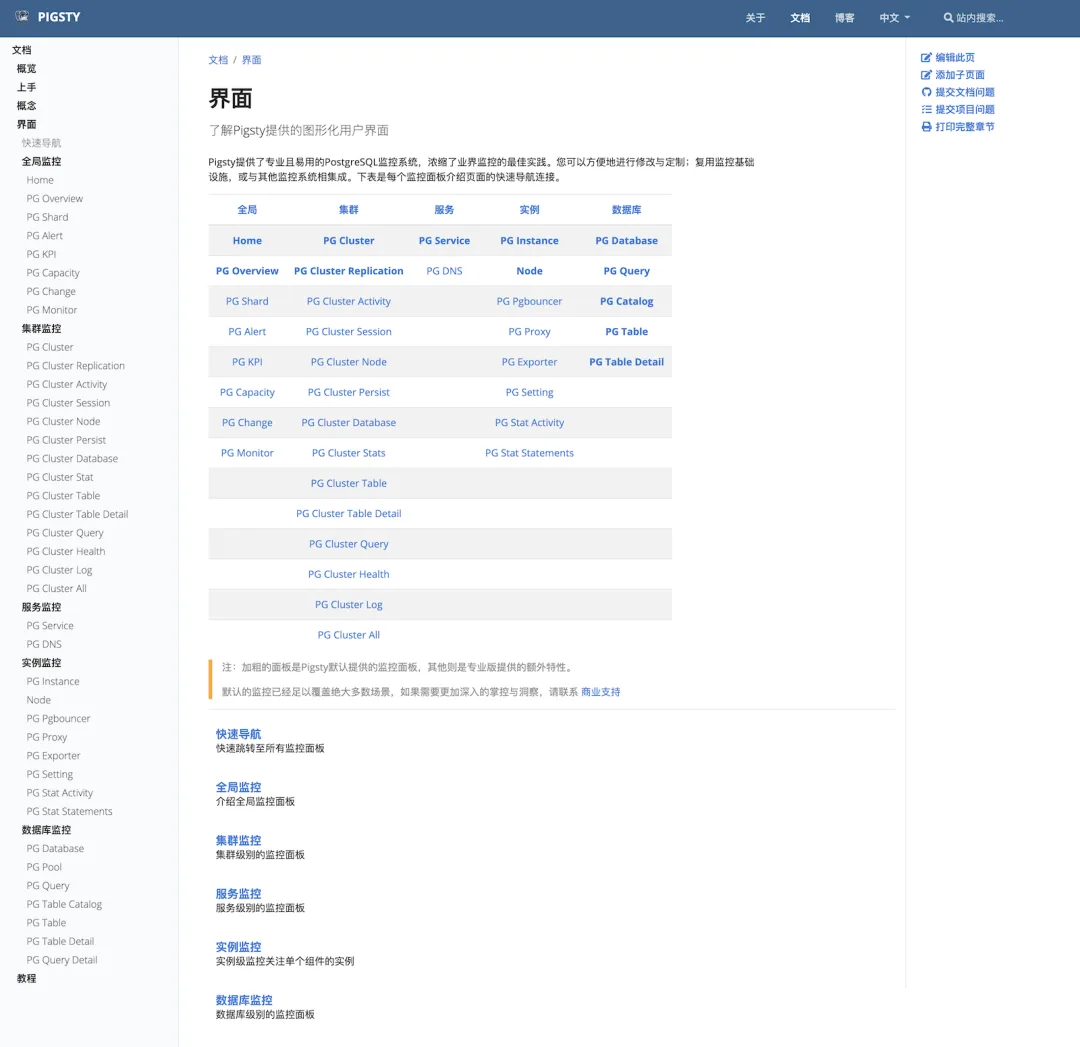The width and height of the screenshot is (1080, 1047).
Task: Select 快速导航 in the sidebar
Action: [x=41, y=143]
